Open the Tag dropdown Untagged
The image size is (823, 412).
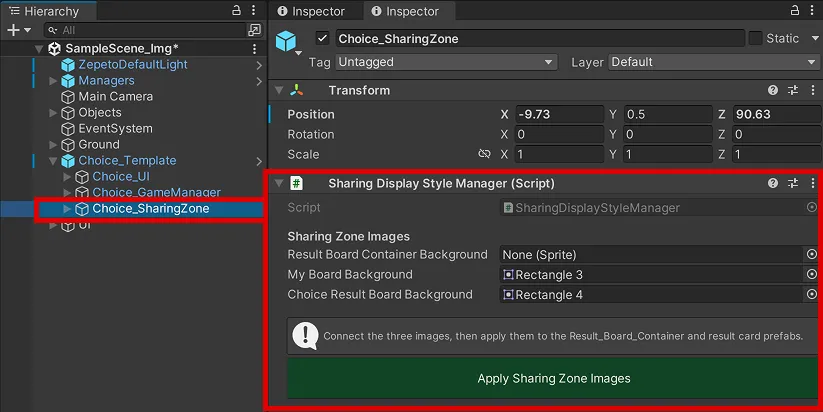pyautogui.click(x=446, y=62)
